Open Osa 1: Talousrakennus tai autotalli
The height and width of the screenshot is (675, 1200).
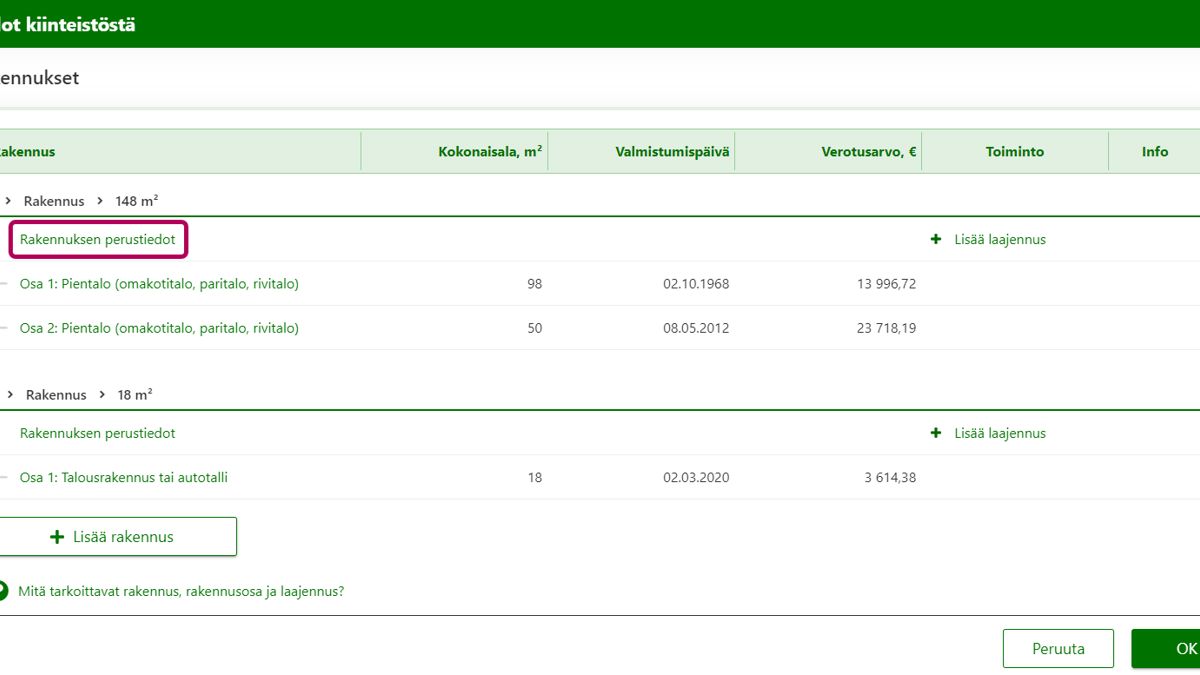(124, 478)
